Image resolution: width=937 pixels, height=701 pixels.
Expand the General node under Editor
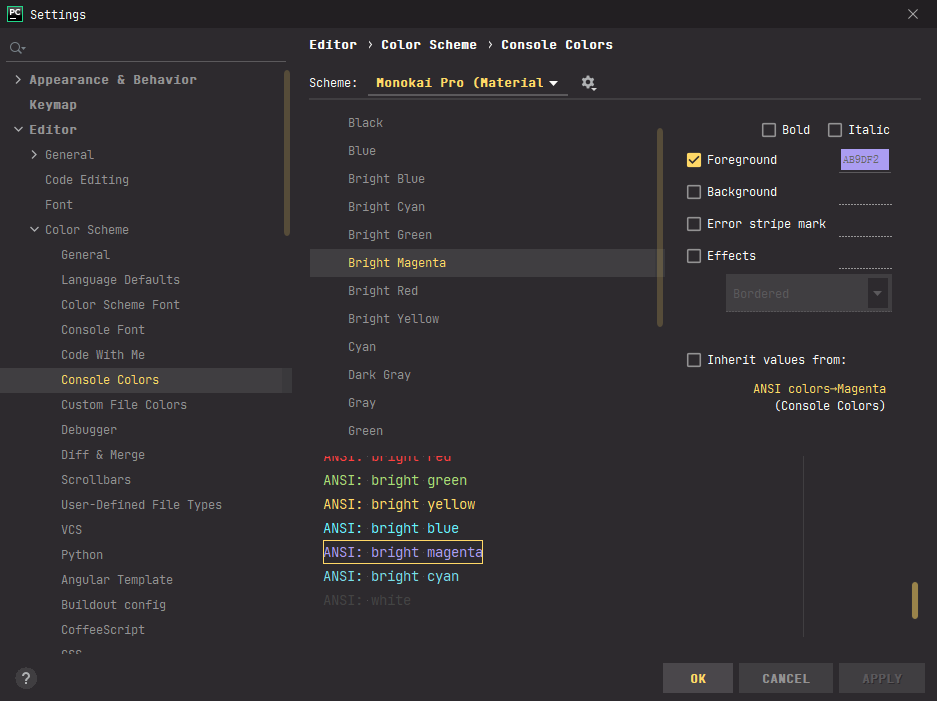[x=35, y=155]
